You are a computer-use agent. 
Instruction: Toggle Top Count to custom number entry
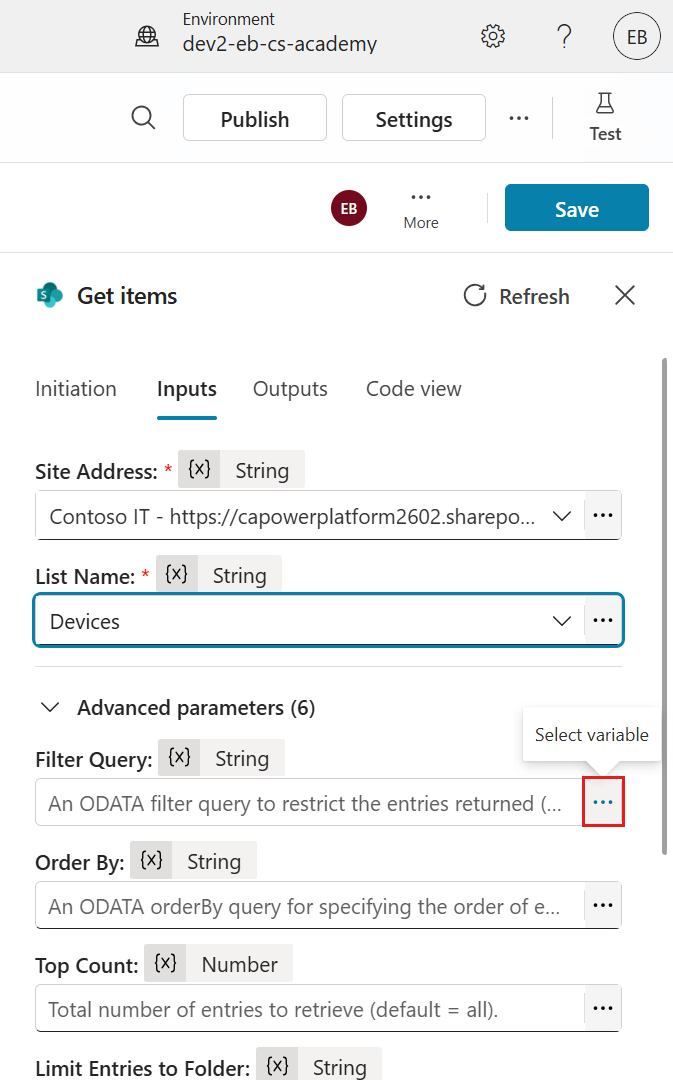(603, 1008)
